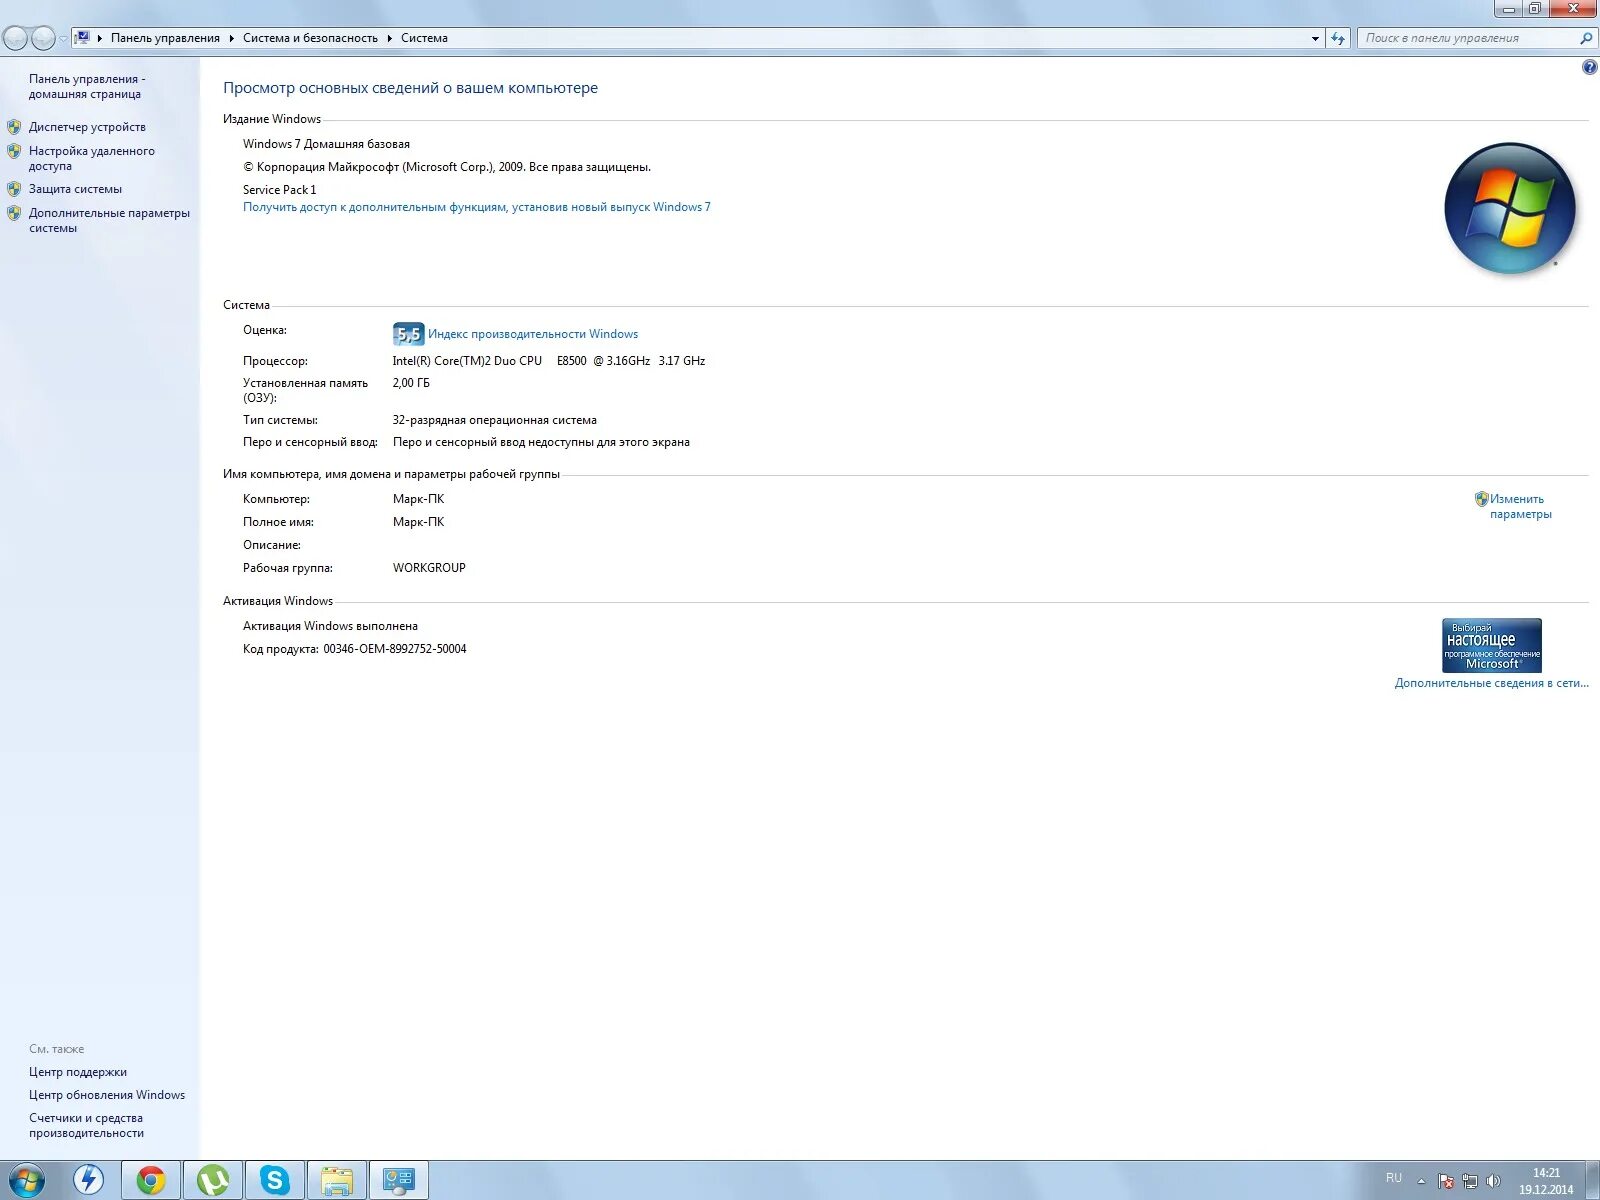The height and width of the screenshot is (1200, 1600).
Task: Click link about getting new Windows 7 edition features
Action: tap(476, 207)
